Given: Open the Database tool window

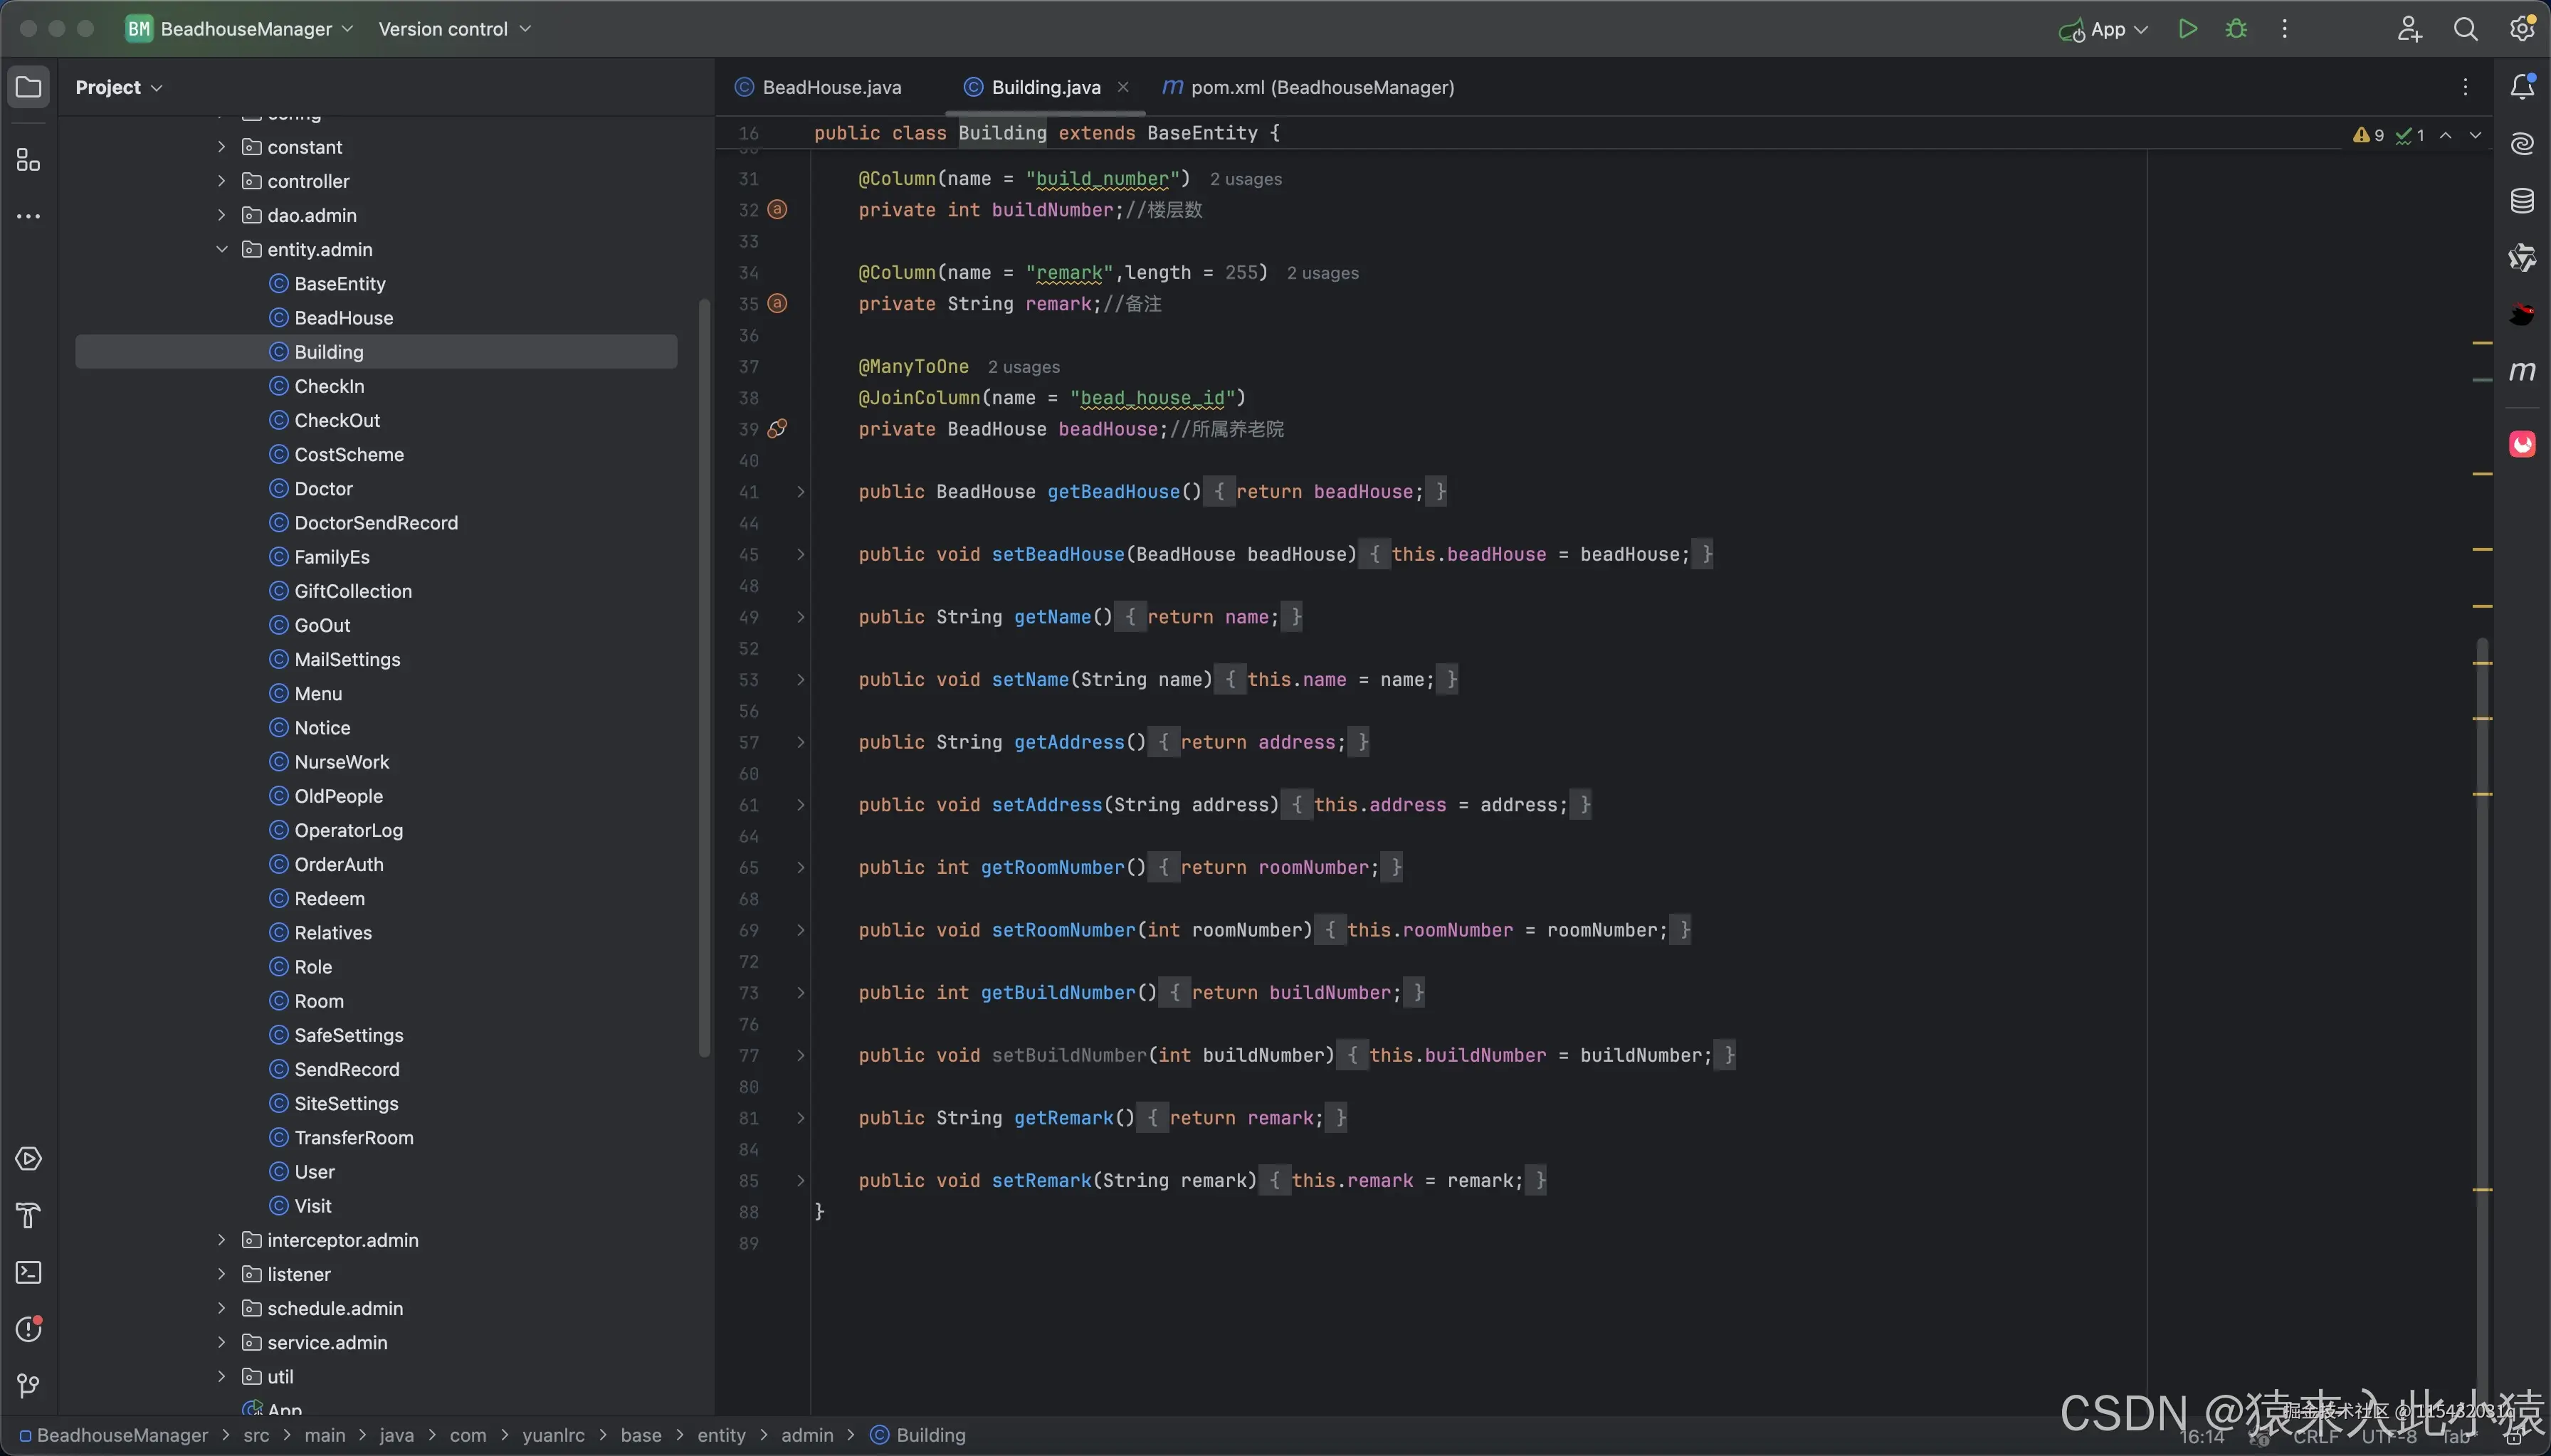Looking at the screenshot, I should pyautogui.click(x=2521, y=201).
